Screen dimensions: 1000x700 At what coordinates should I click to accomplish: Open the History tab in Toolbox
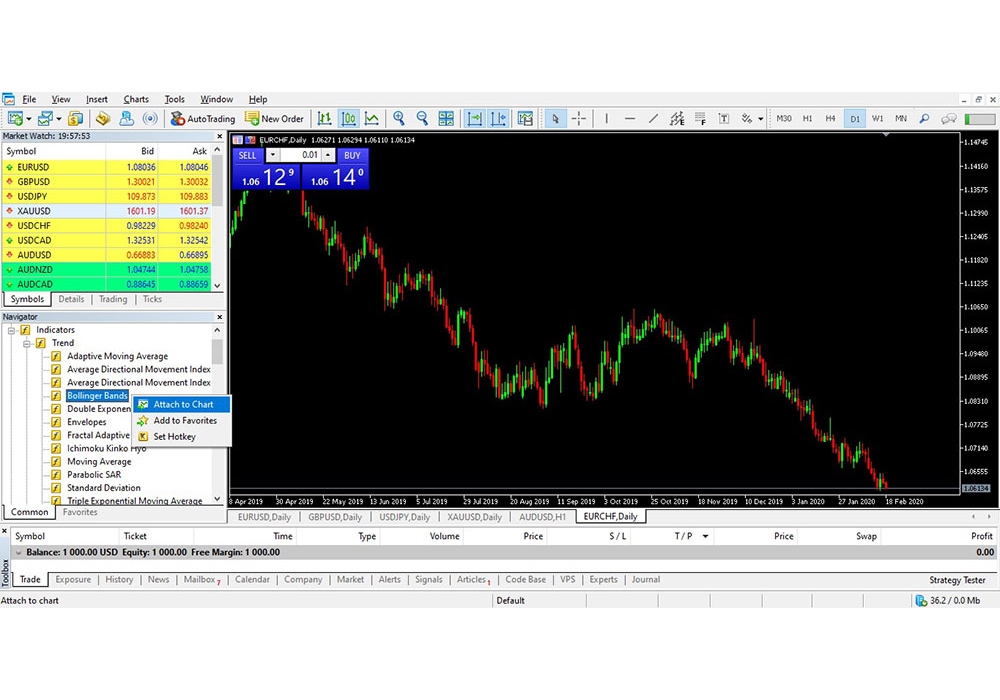119,580
